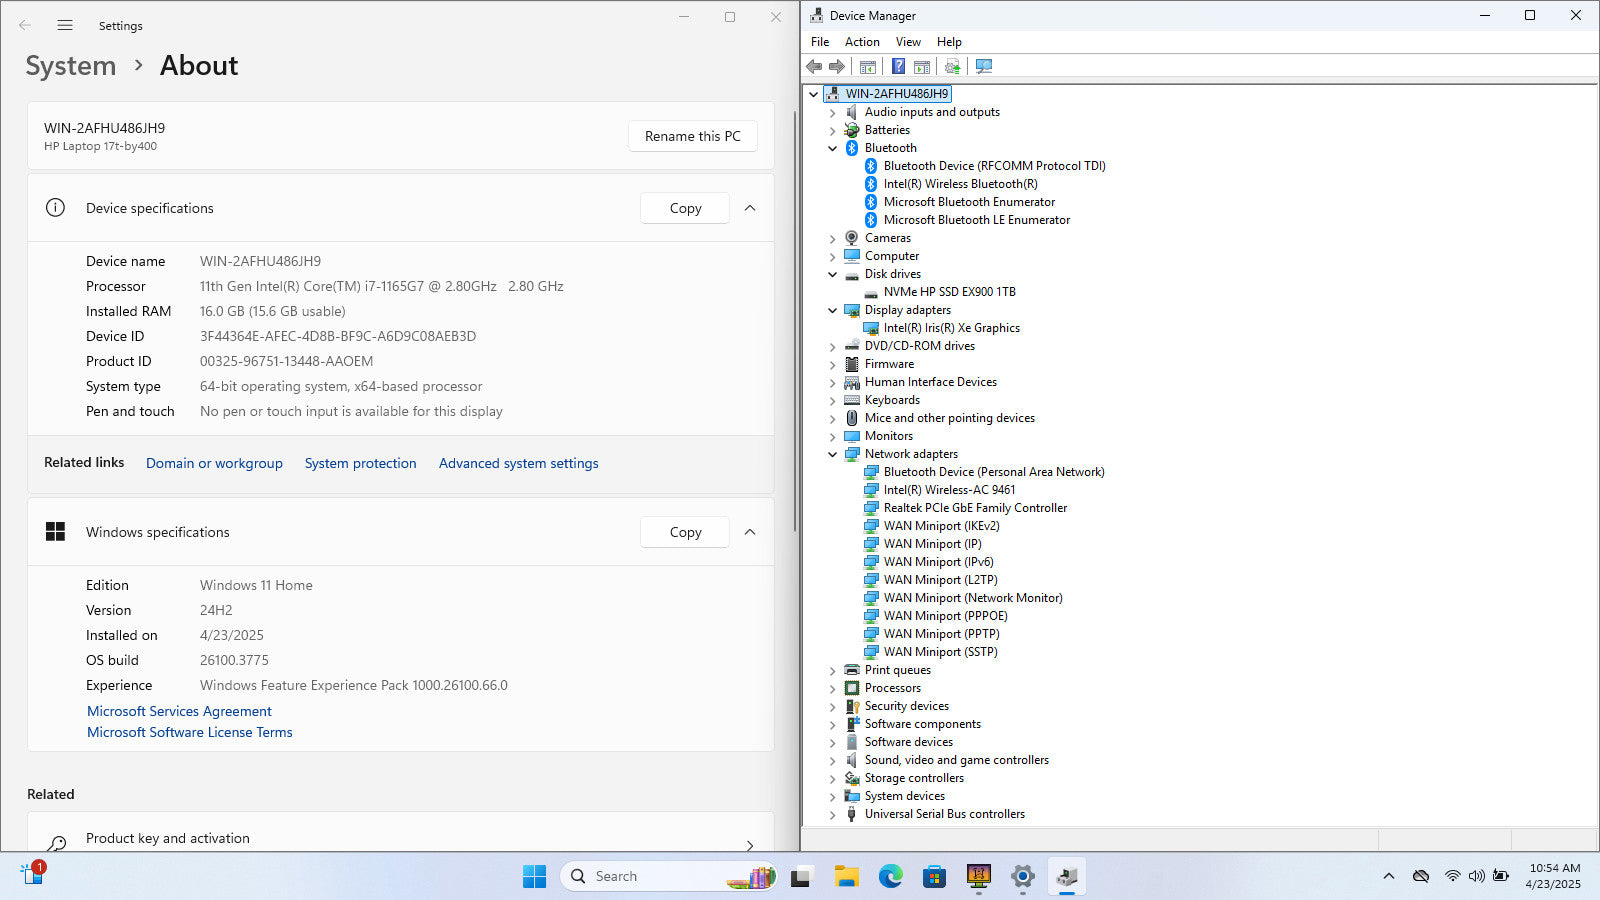Click the Windows Start button

tap(534, 877)
